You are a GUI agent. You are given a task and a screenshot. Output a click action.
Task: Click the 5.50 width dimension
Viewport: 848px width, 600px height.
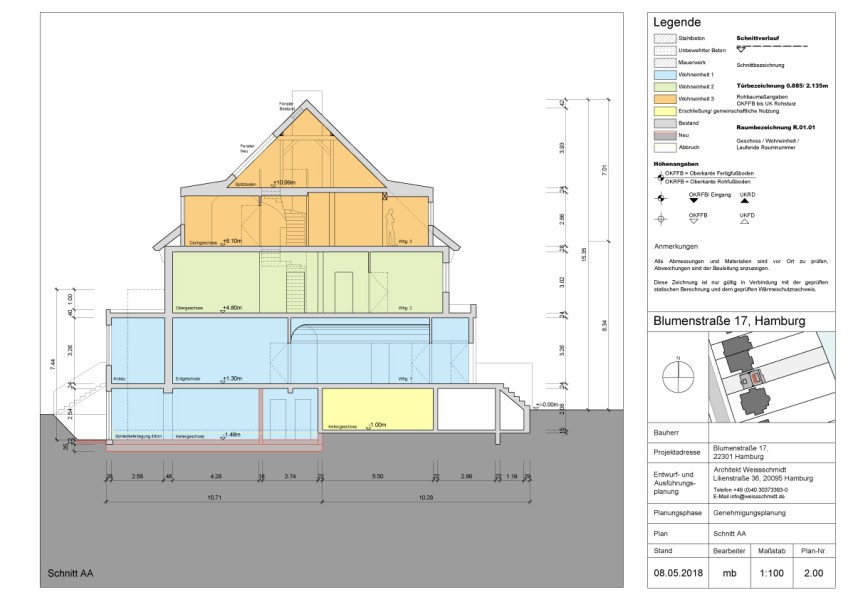(x=377, y=476)
